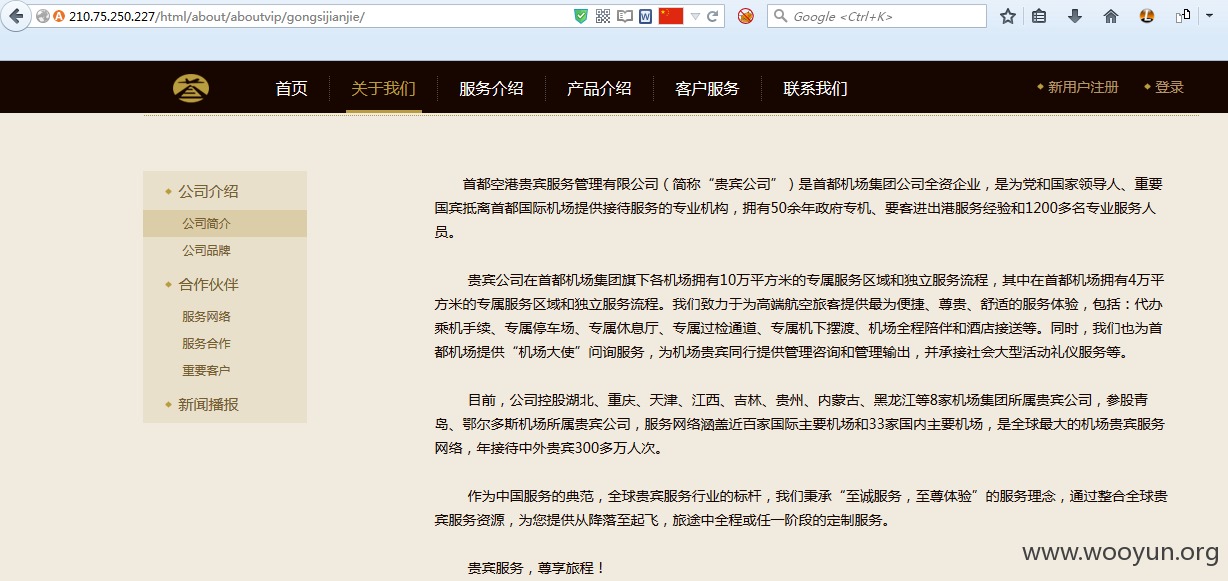Open 服务合作 in the sidebar
Screen dimensions: 1228x581
(206, 343)
